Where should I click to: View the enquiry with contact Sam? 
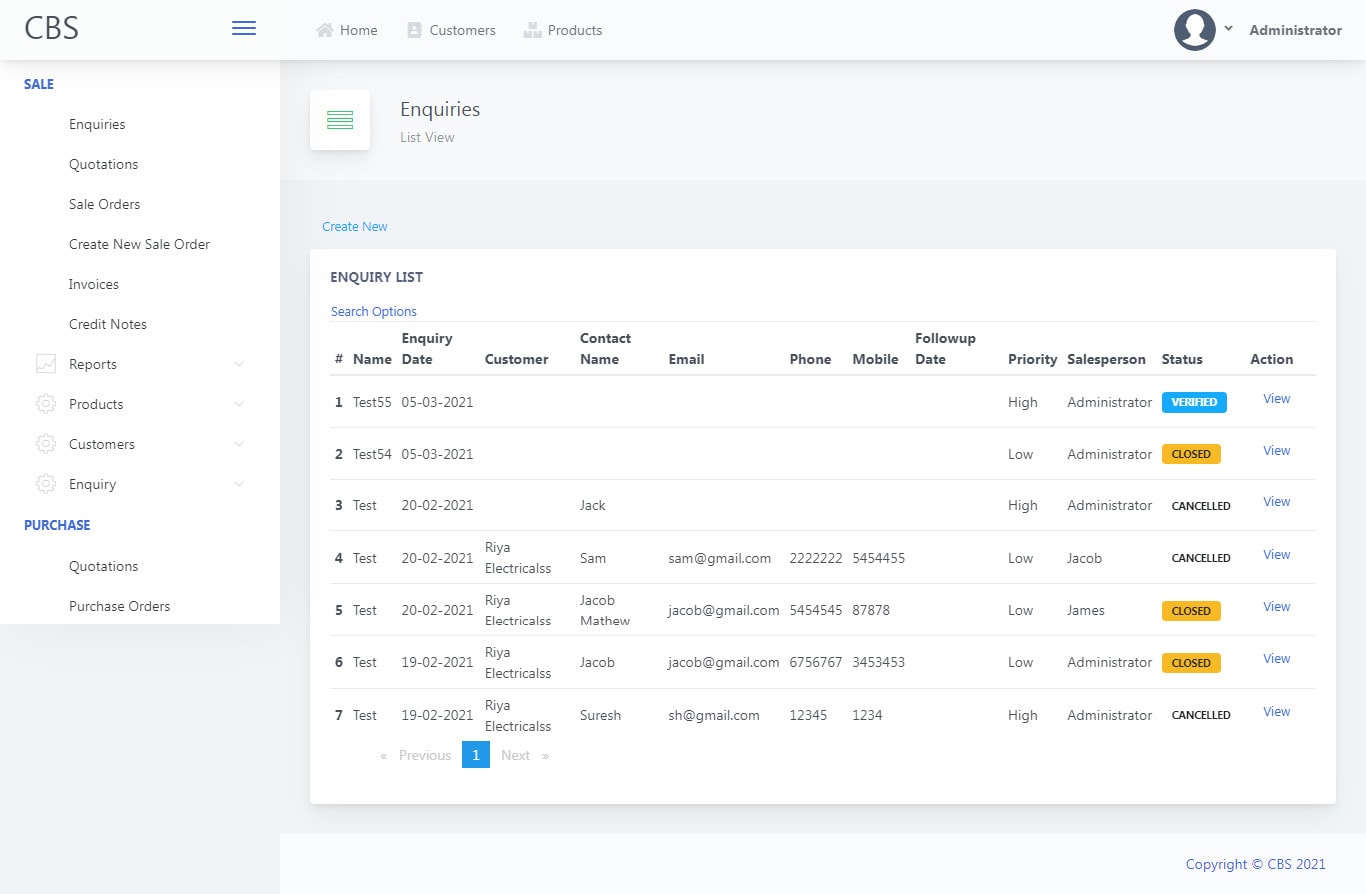[1277, 555]
